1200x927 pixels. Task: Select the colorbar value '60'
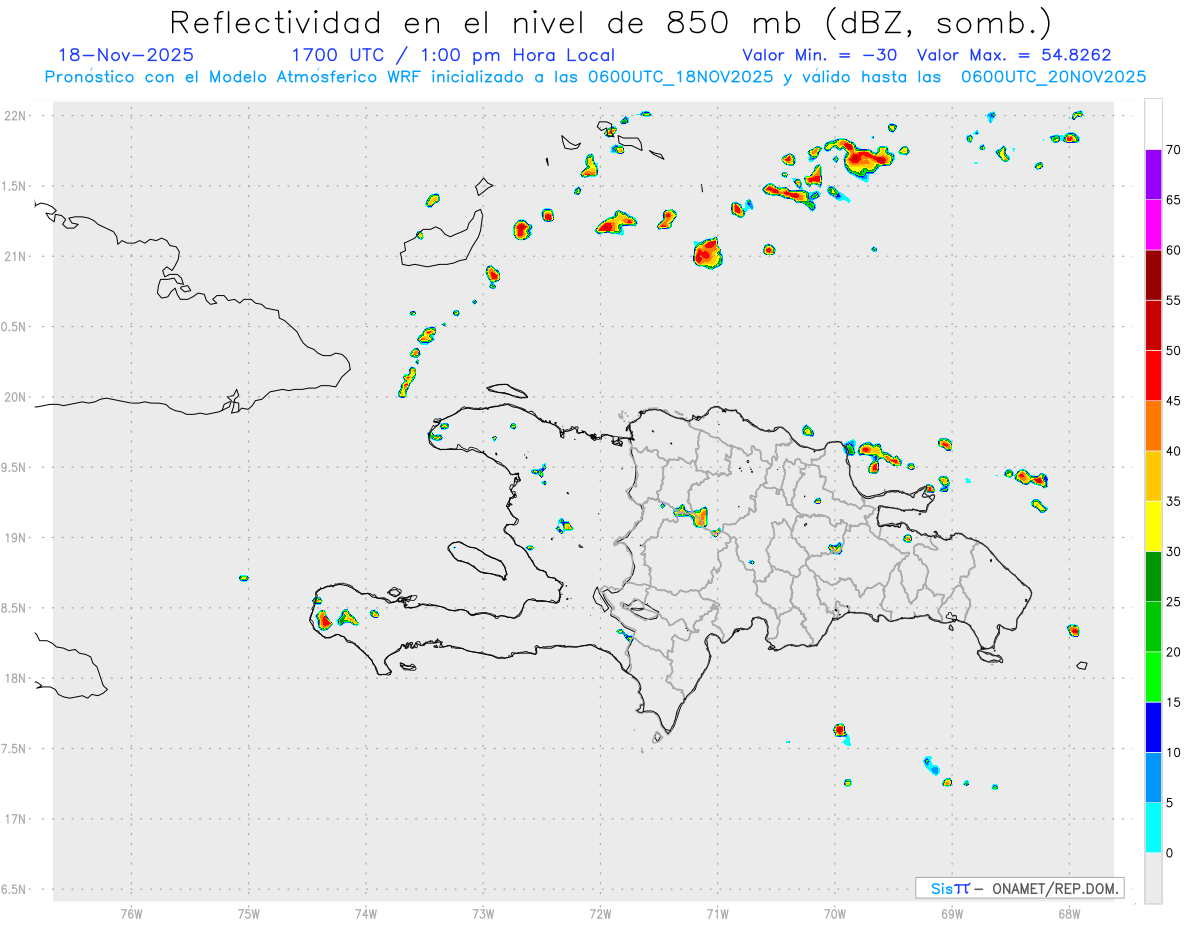[1174, 250]
